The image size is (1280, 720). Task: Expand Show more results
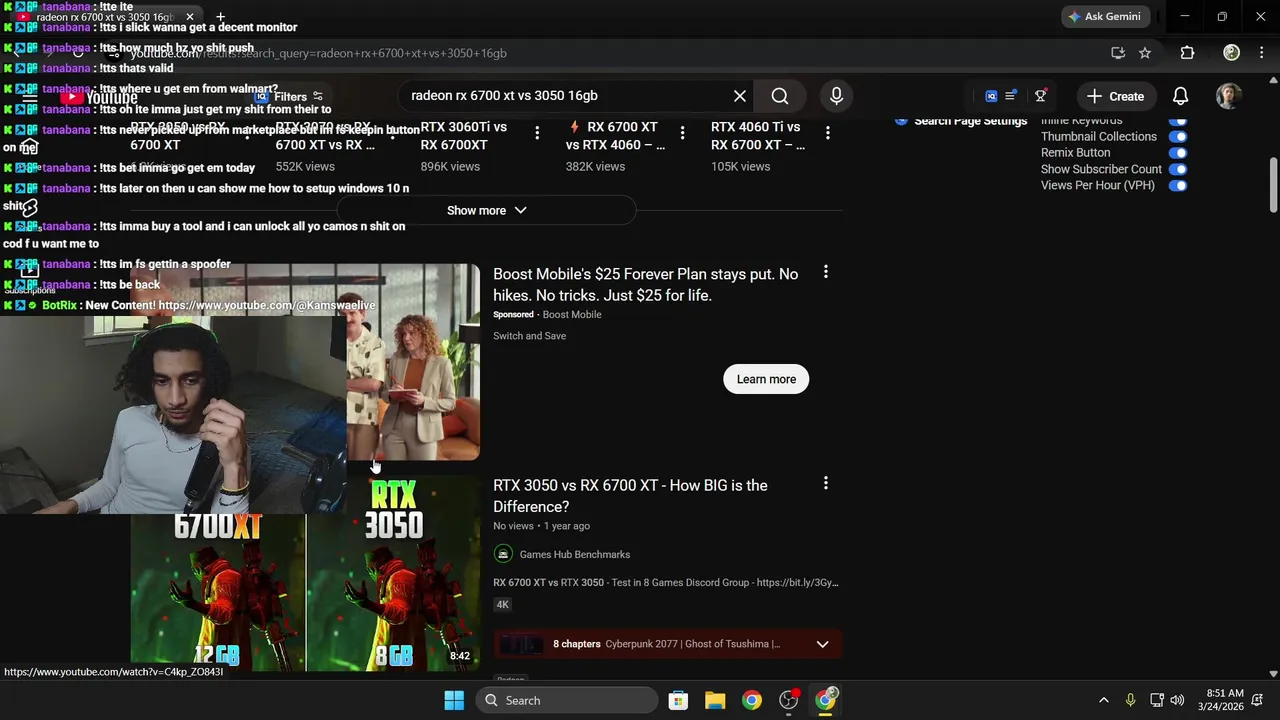[486, 211]
